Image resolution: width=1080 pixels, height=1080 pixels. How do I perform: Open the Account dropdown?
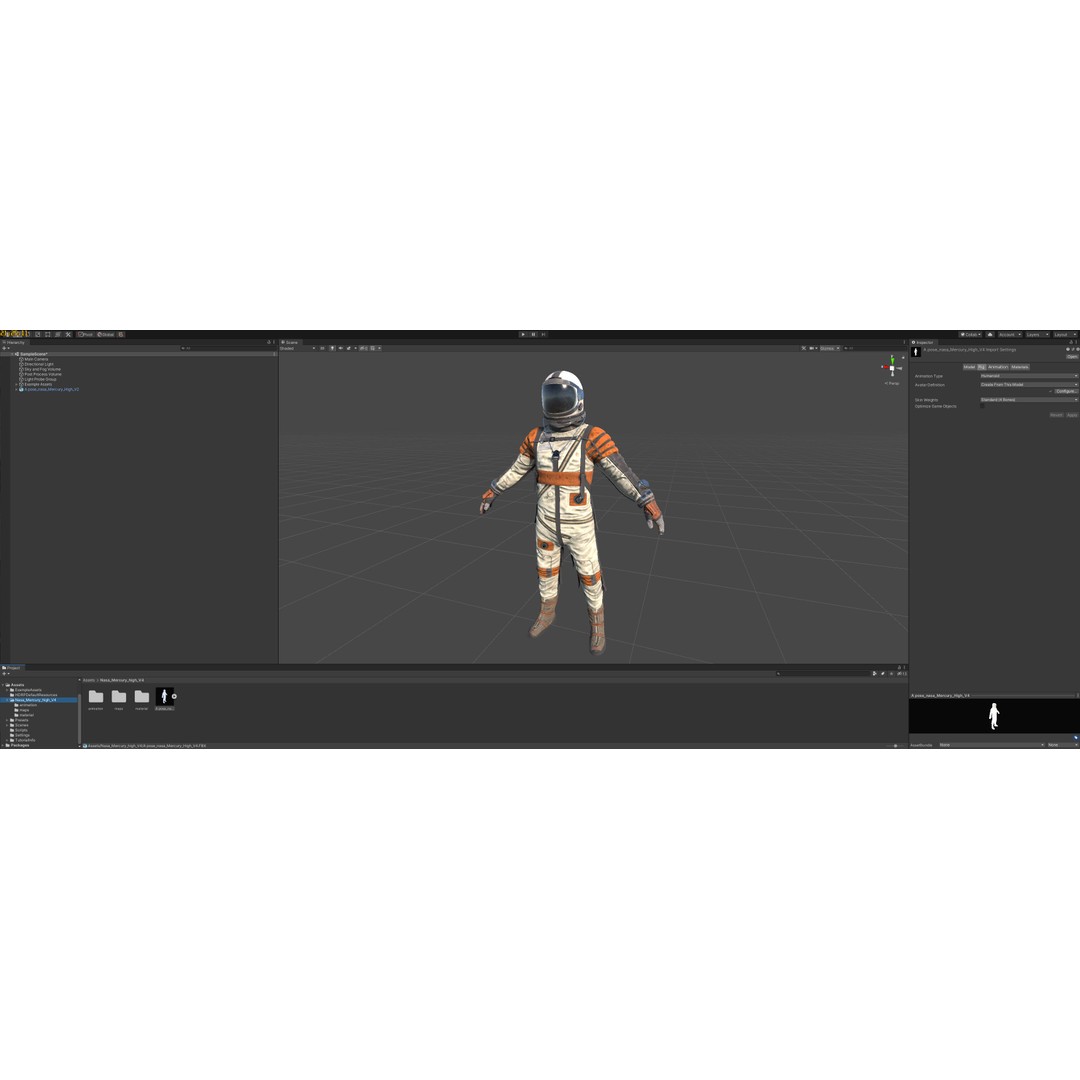(1010, 335)
